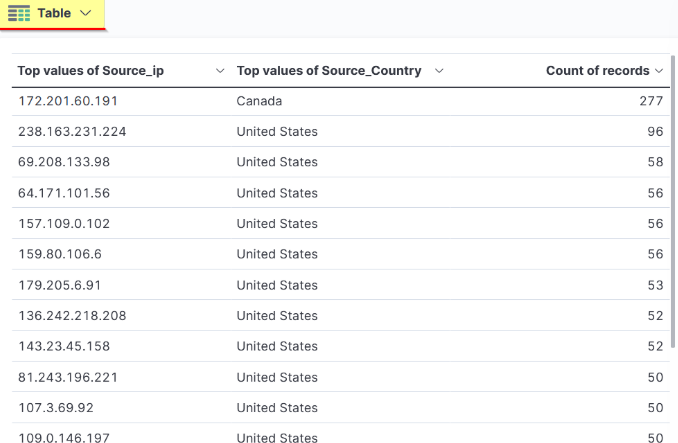This screenshot has width=678, height=443.
Task: Click the 96 record count cell
Action: (x=655, y=132)
